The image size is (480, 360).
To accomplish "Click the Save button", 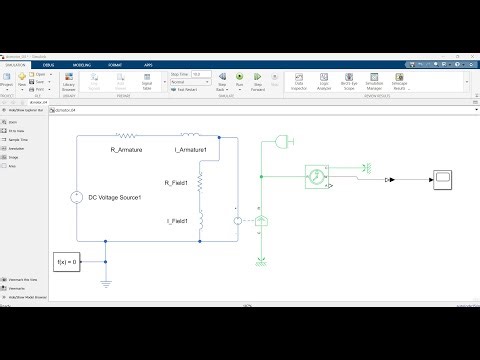I will (x=37, y=82).
